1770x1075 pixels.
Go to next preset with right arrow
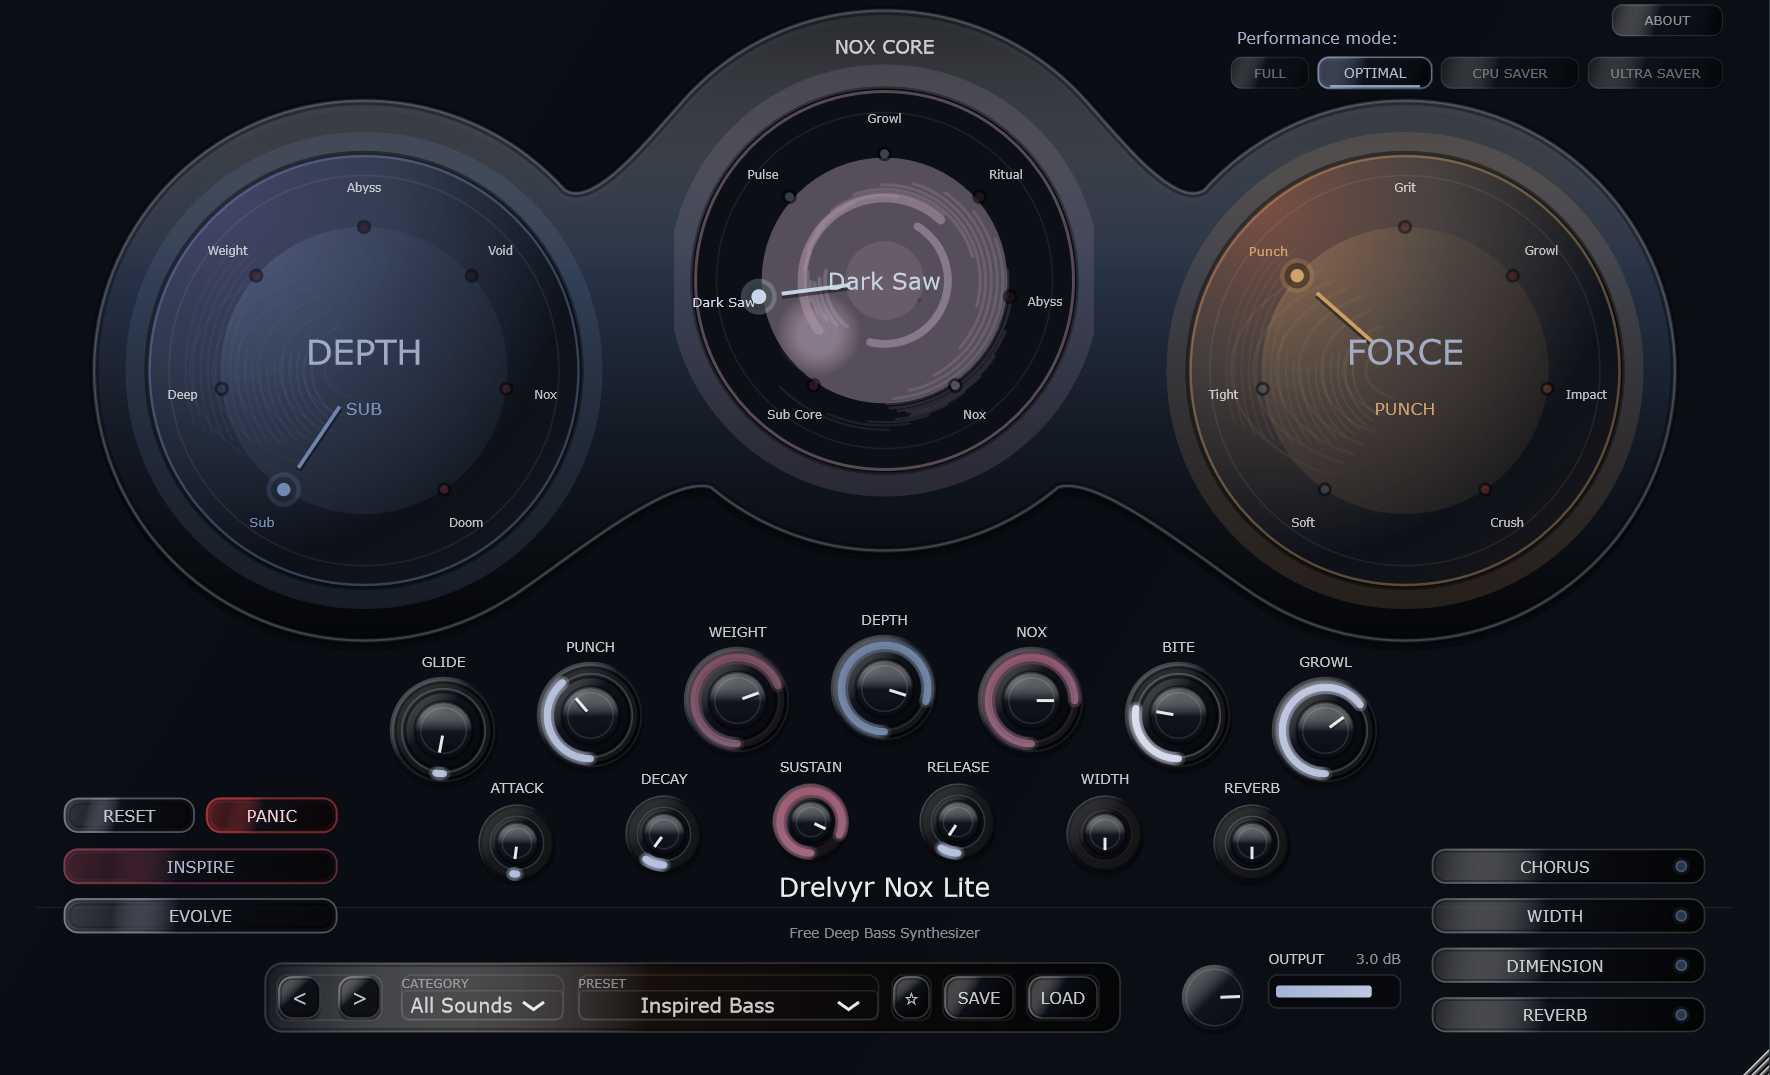click(x=359, y=998)
